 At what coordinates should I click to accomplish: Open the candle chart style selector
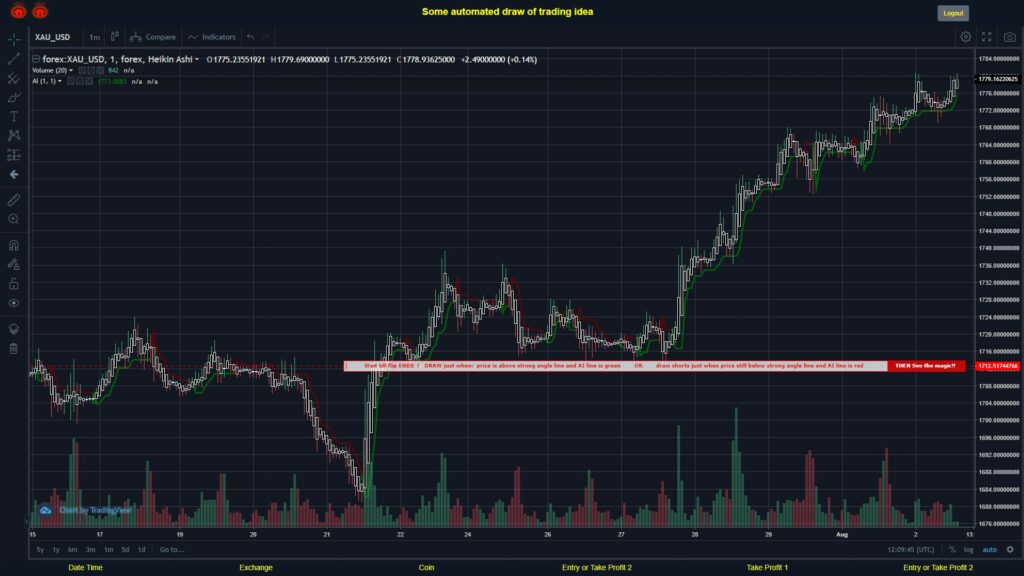click(114, 37)
